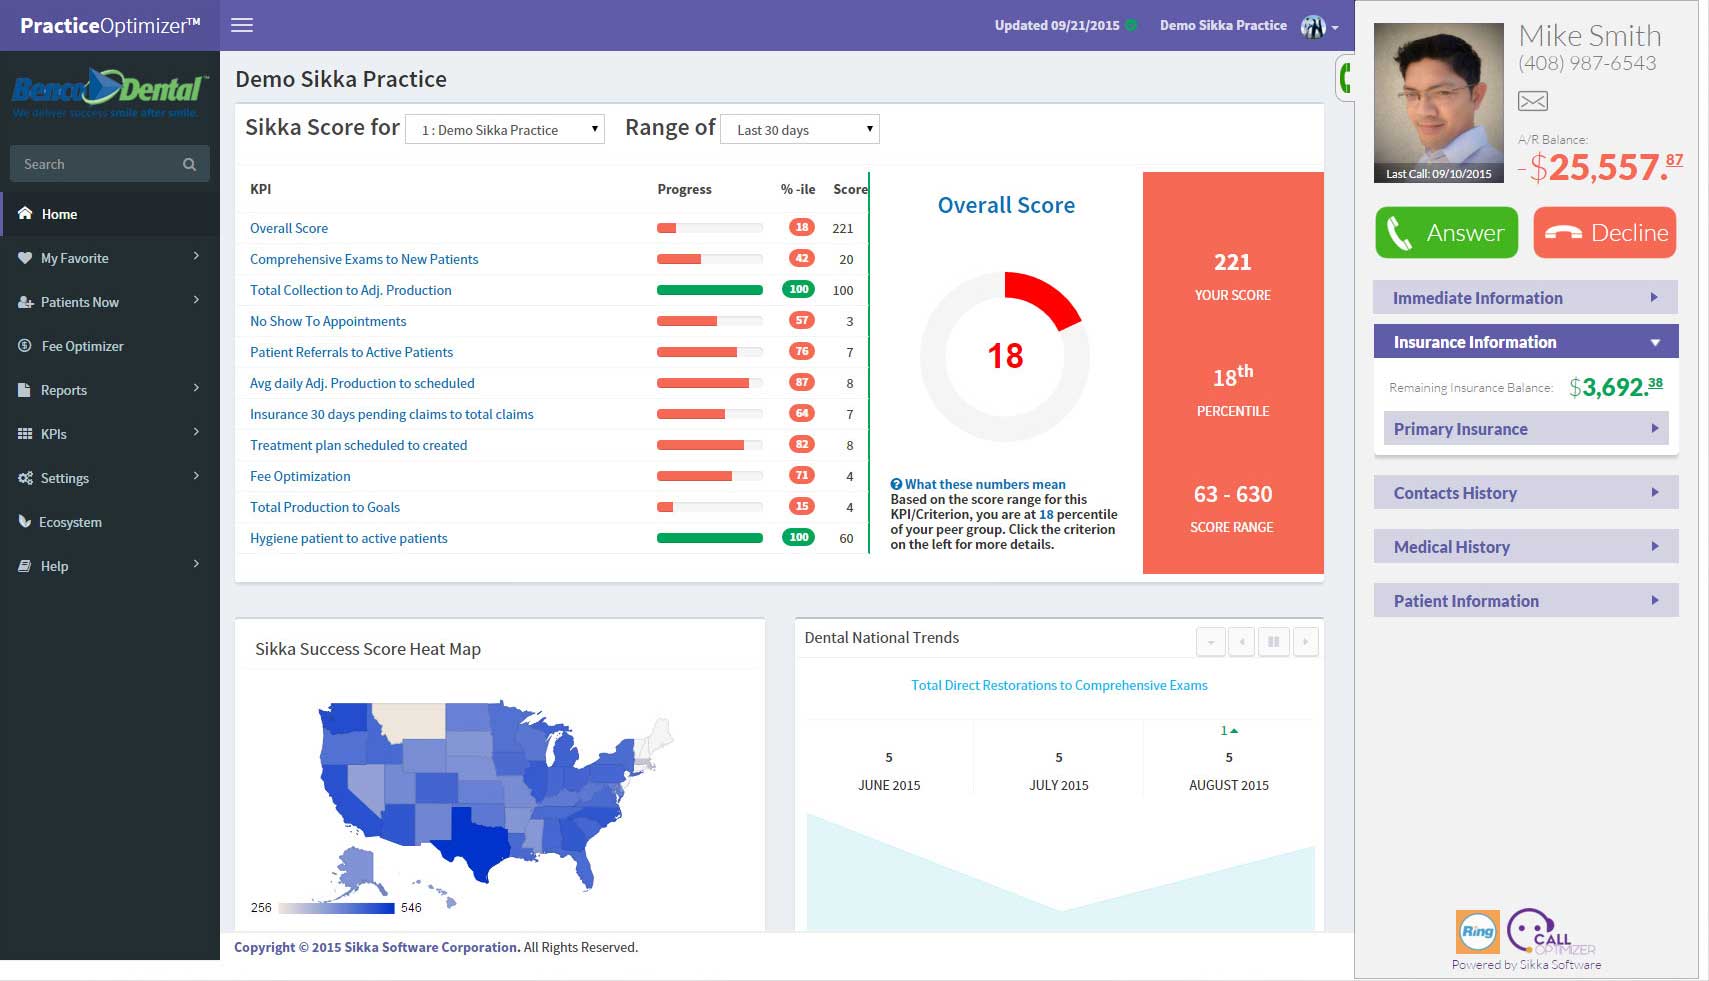Click the search magnifier icon in sidebar
Image resolution: width=1709 pixels, height=981 pixels.
point(189,164)
